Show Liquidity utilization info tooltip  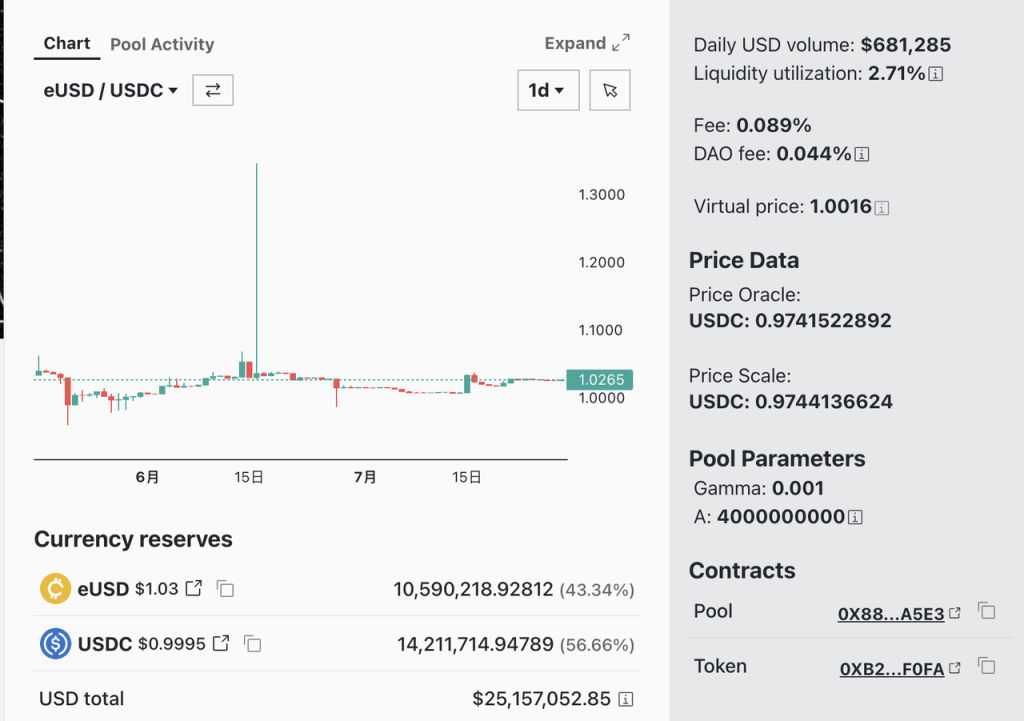coord(937,74)
